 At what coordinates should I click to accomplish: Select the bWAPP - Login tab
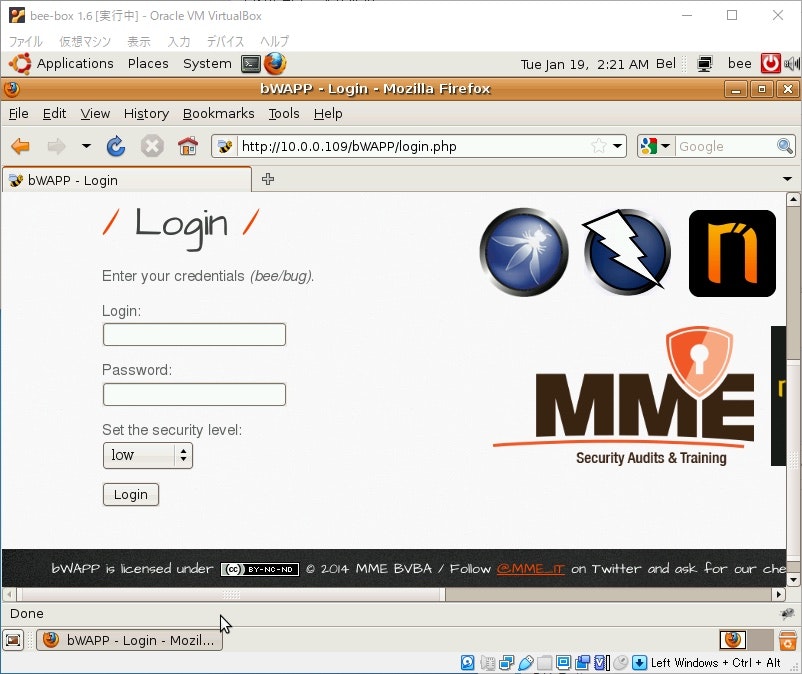pos(127,180)
